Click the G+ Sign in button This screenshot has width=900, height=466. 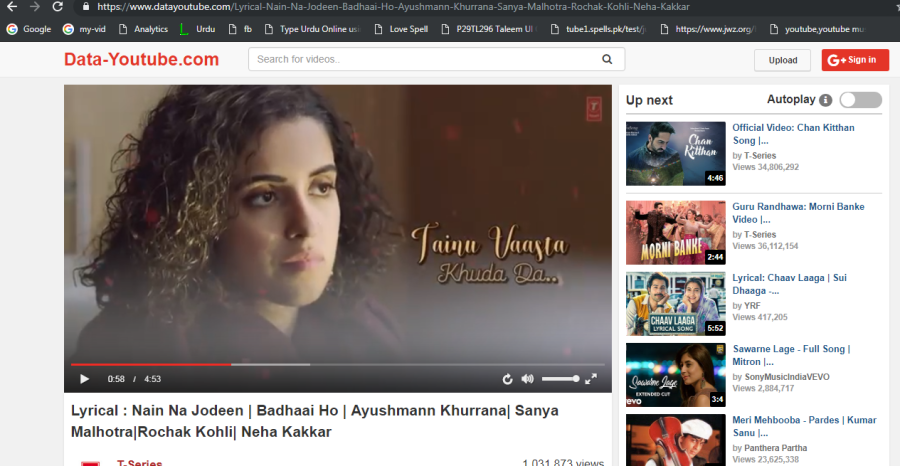coord(855,60)
